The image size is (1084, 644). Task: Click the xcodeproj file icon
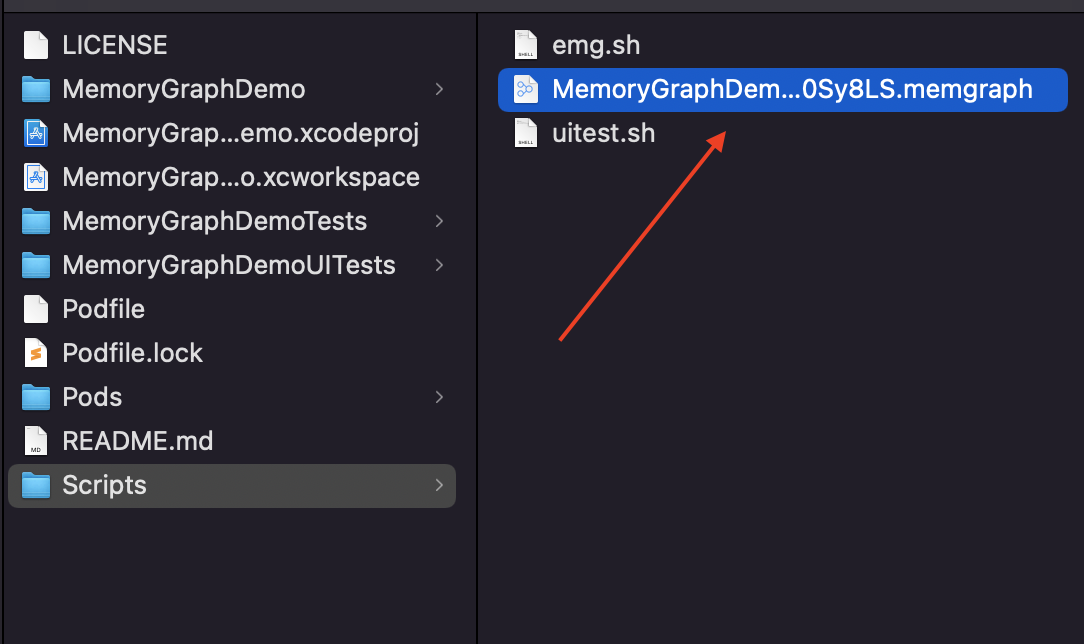[x=36, y=133]
